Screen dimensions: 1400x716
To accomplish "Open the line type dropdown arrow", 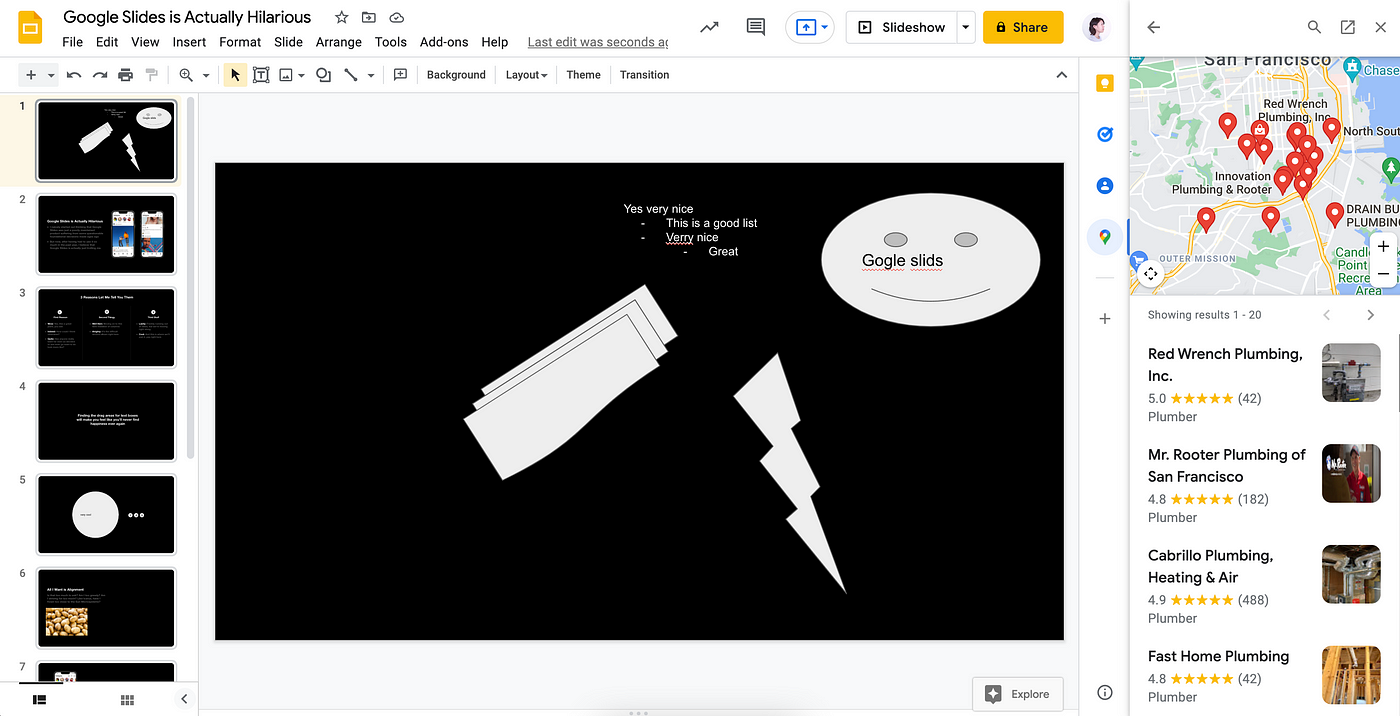I will [x=370, y=75].
